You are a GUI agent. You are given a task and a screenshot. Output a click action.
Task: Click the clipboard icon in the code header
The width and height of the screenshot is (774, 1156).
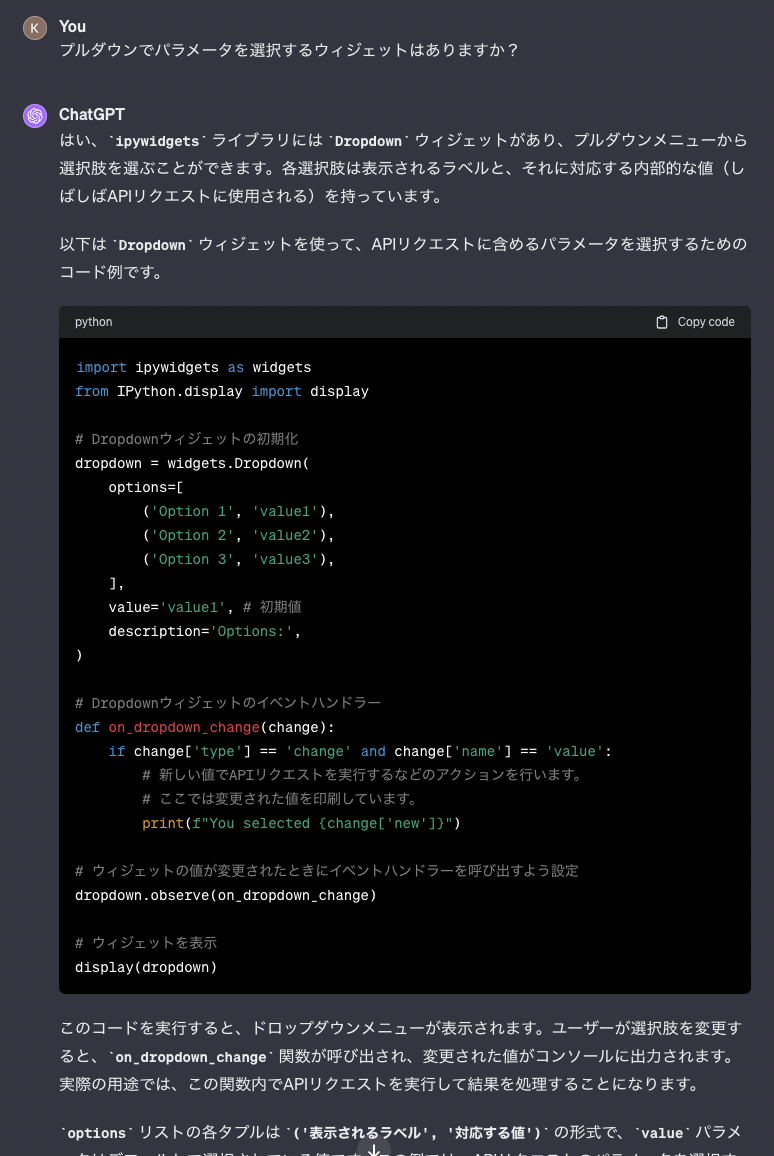662,322
